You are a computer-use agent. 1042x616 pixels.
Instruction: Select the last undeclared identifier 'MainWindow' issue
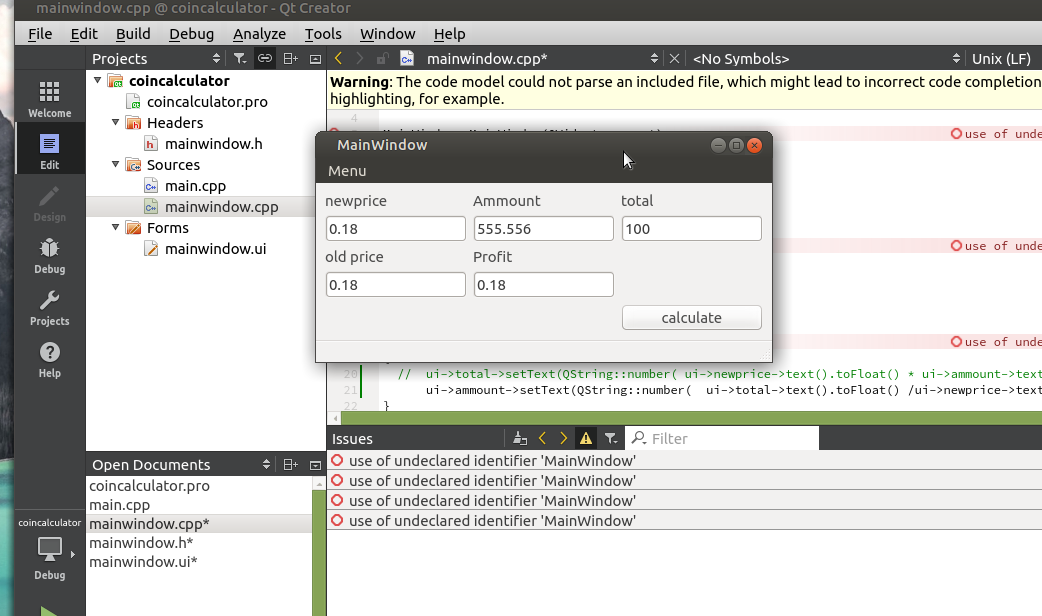point(684,520)
